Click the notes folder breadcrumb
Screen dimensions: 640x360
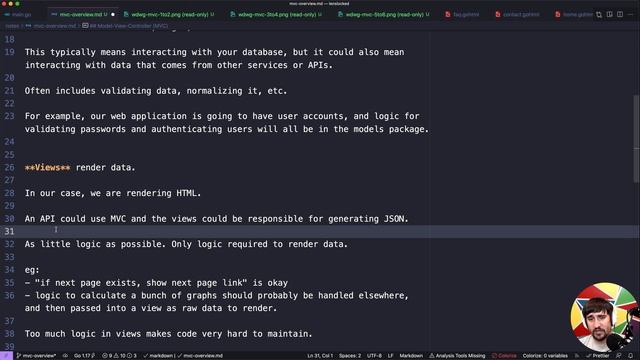click(12, 26)
